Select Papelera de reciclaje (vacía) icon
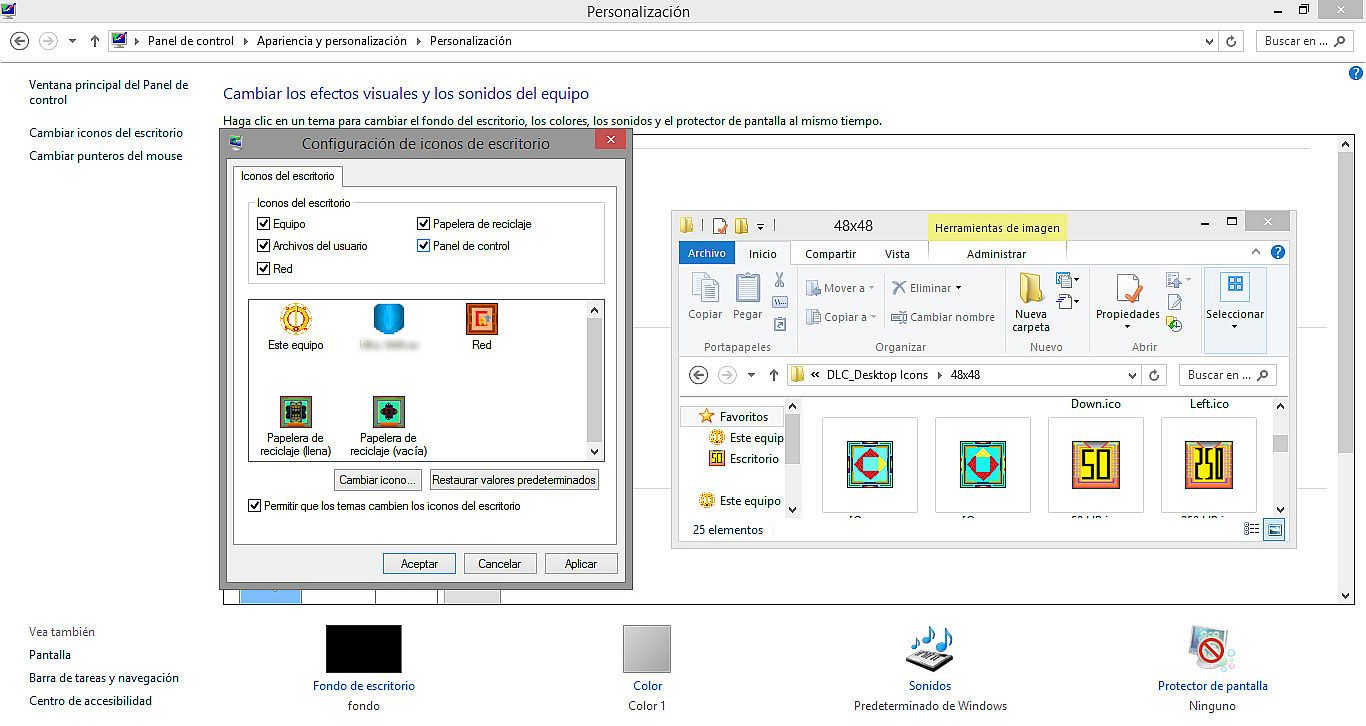1366x726 pixels. [388, 412]
